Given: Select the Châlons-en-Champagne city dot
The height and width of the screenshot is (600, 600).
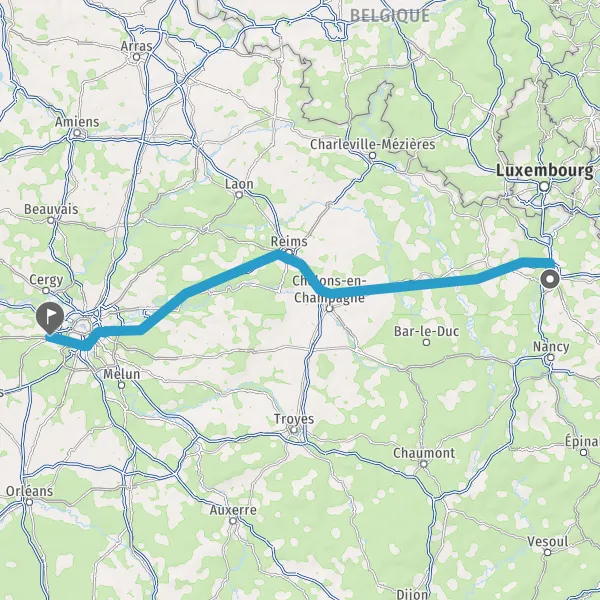Looking at the screenshot, I should point(329,308).
